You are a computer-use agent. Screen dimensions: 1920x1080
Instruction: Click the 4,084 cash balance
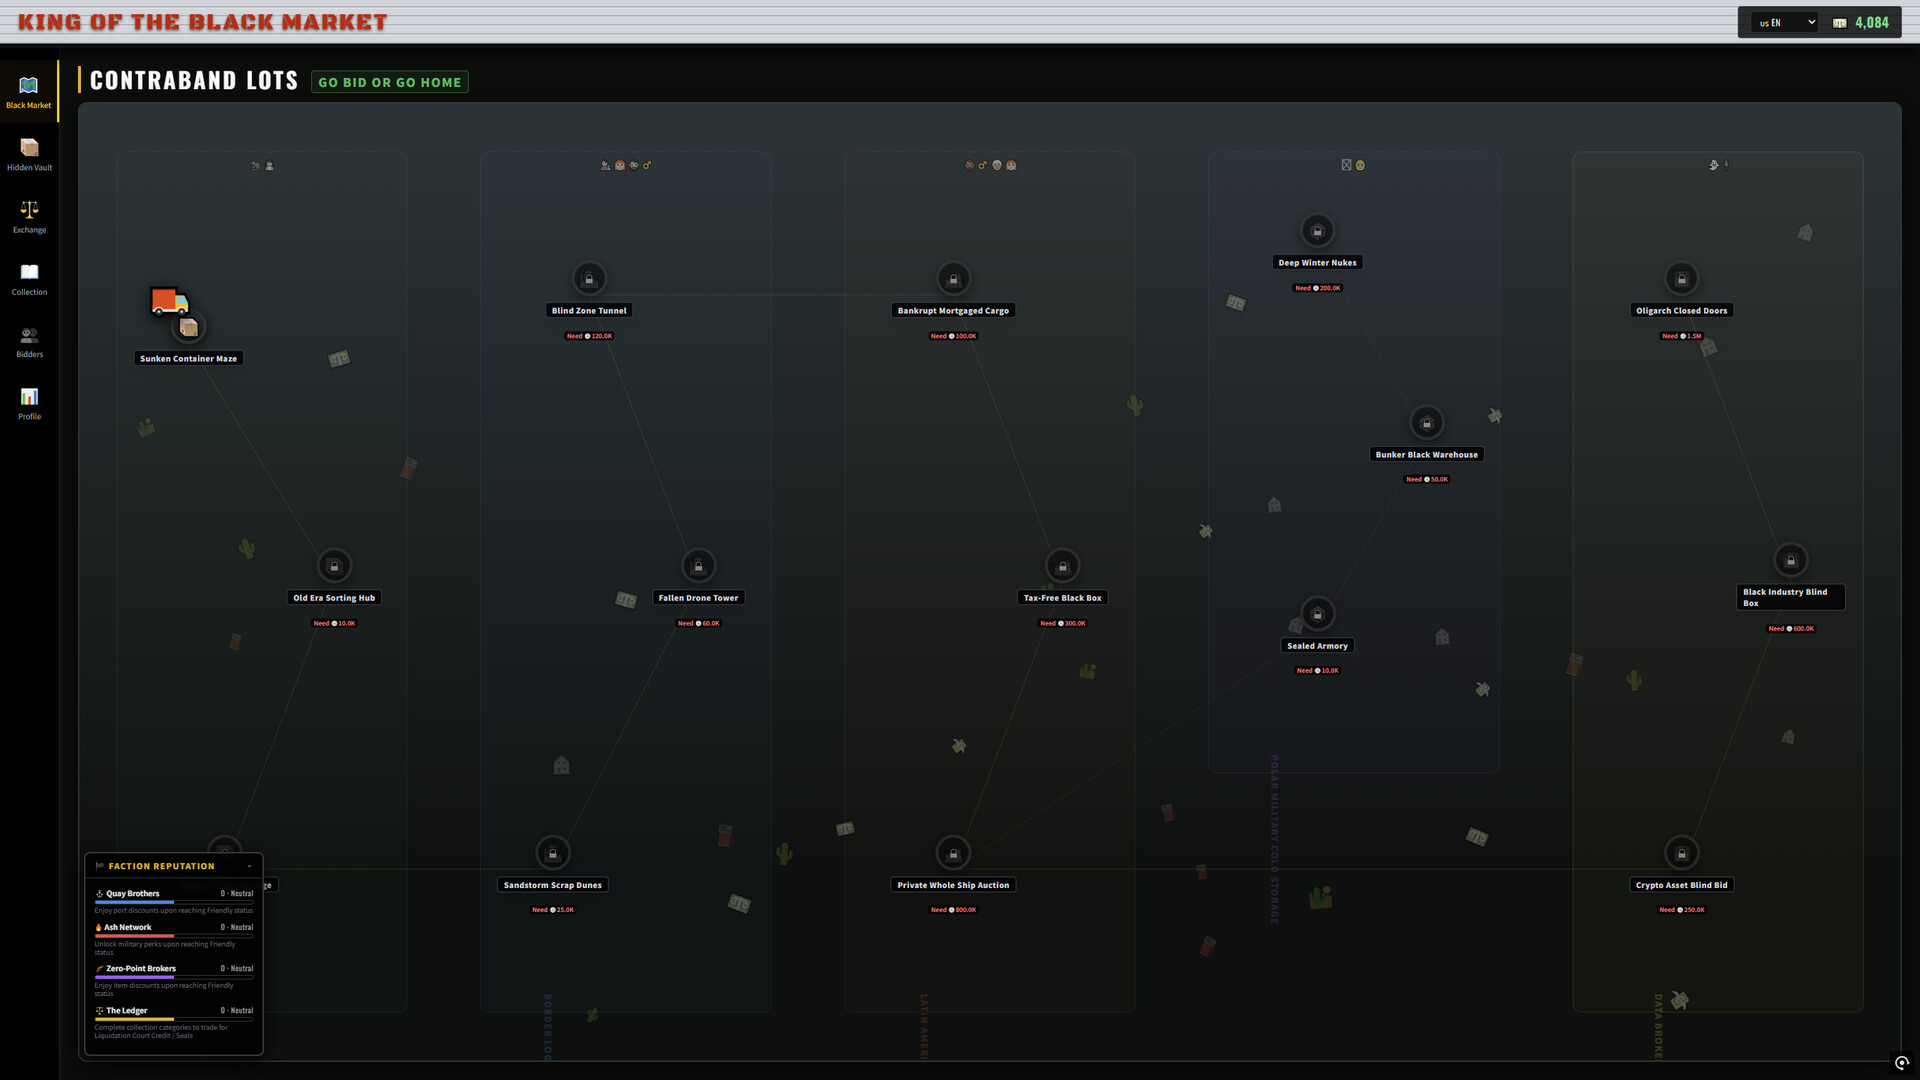point(1871,23)
